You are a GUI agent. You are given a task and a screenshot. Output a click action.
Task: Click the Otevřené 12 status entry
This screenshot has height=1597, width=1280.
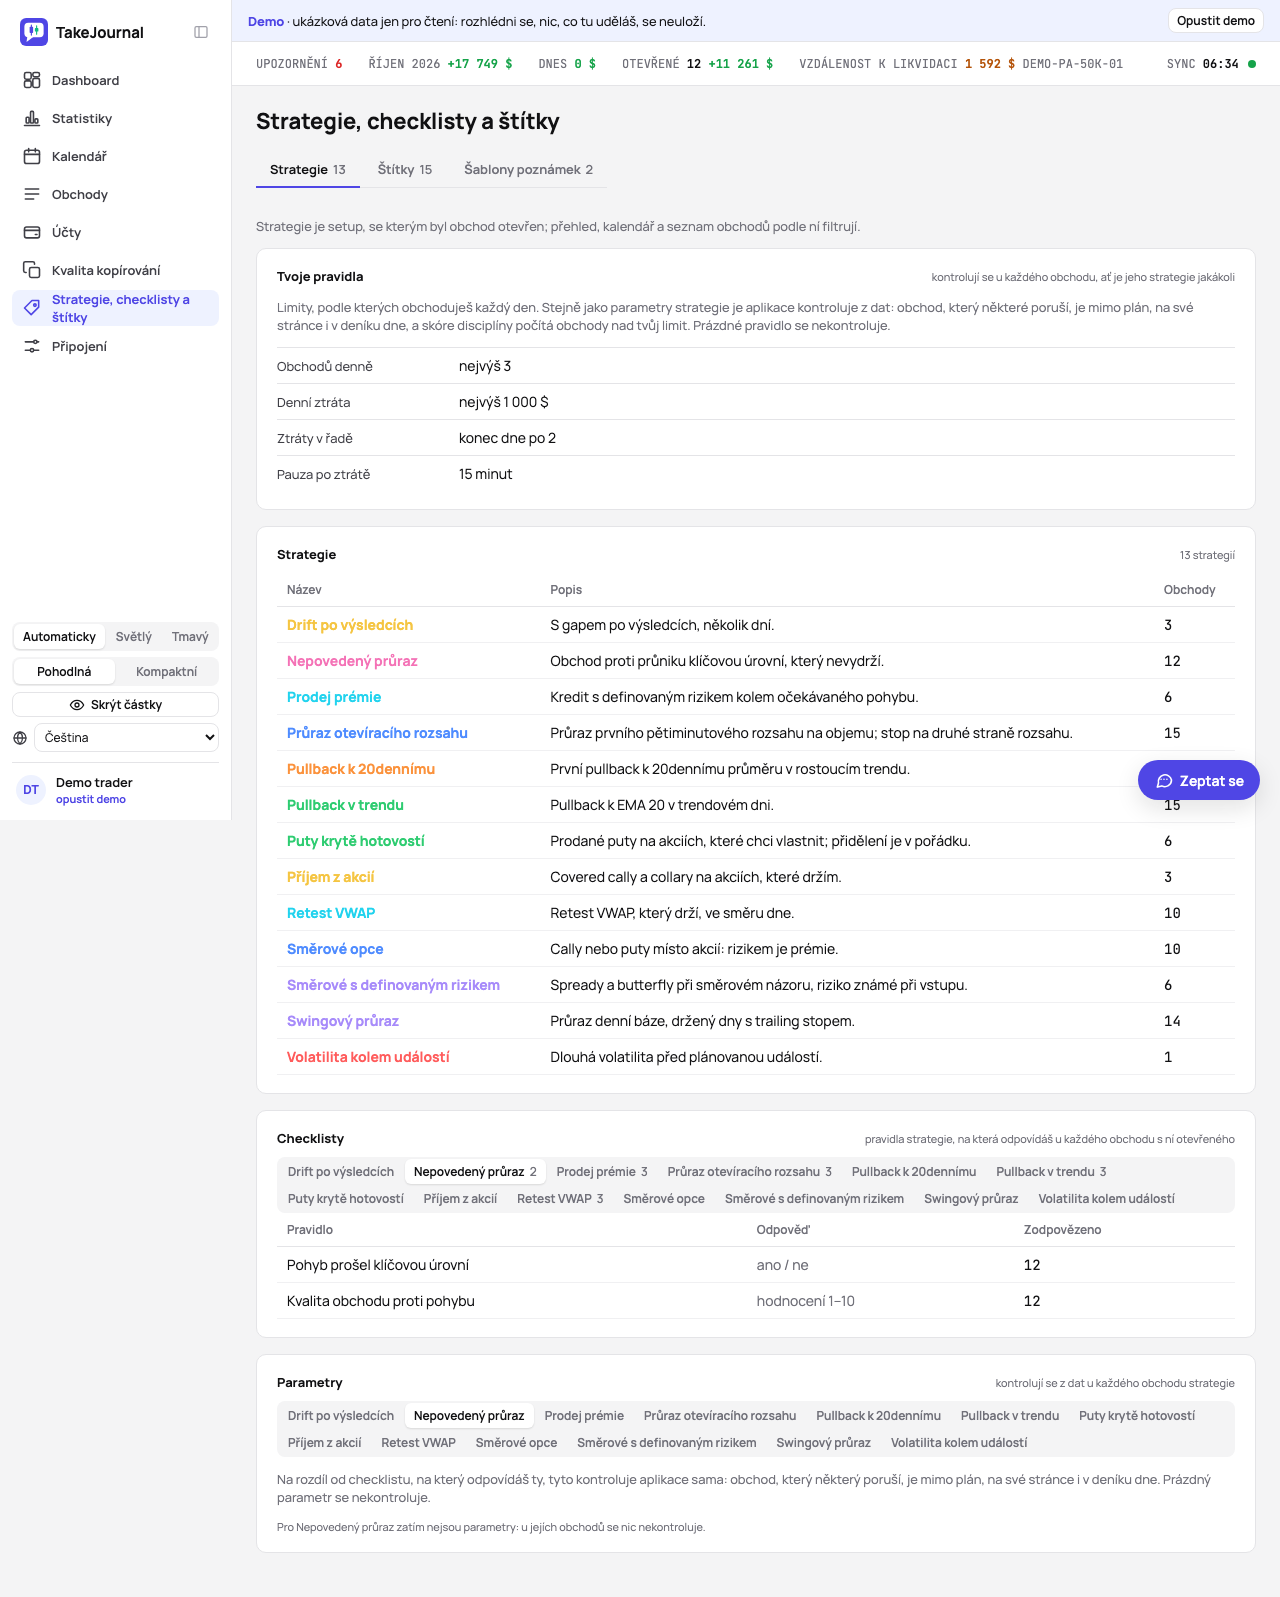(697, 64)
